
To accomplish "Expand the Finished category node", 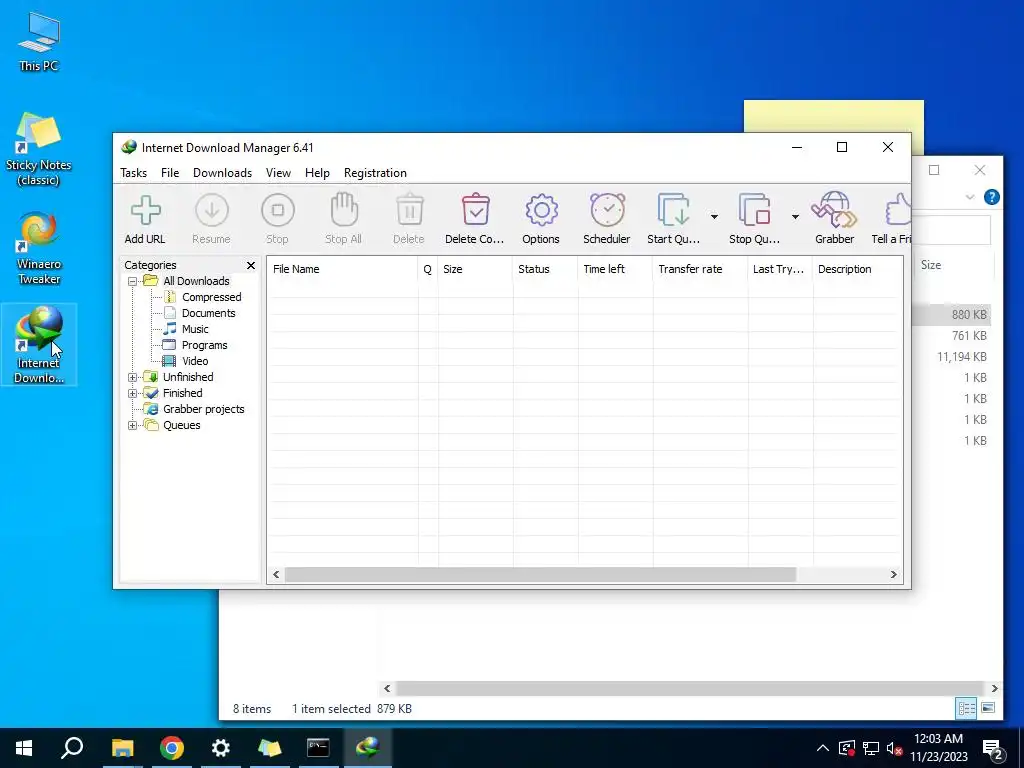I will pos(133,393).
